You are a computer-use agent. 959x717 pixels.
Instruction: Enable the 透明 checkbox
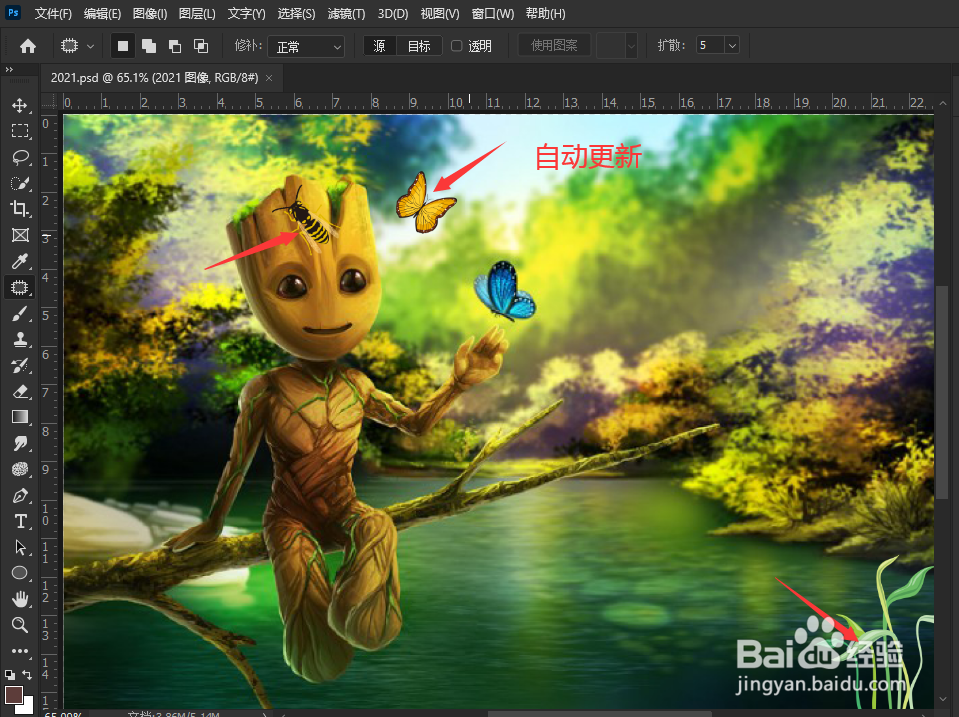point(456,46)
